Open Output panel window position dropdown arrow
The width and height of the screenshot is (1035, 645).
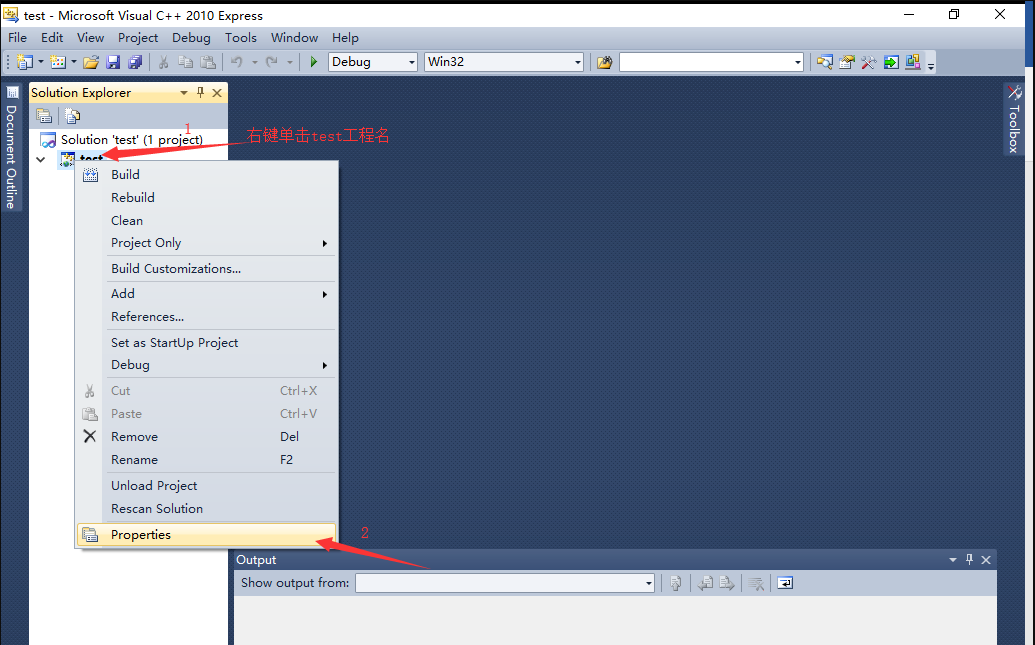point(952,560)
